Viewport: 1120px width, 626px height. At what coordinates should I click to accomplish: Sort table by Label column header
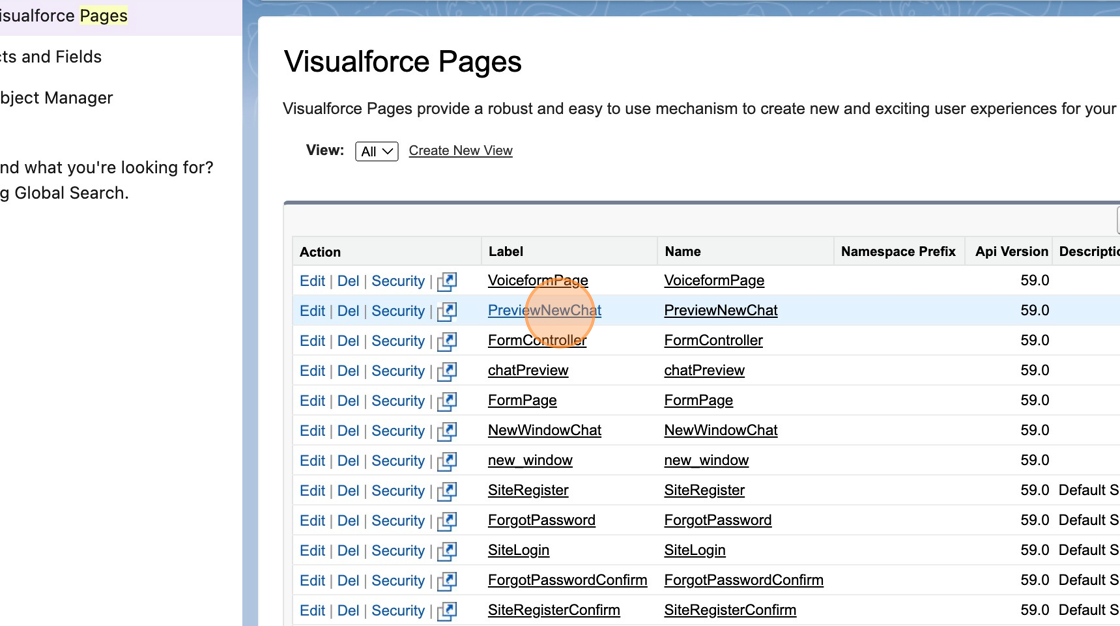click(x=506, y=252)
